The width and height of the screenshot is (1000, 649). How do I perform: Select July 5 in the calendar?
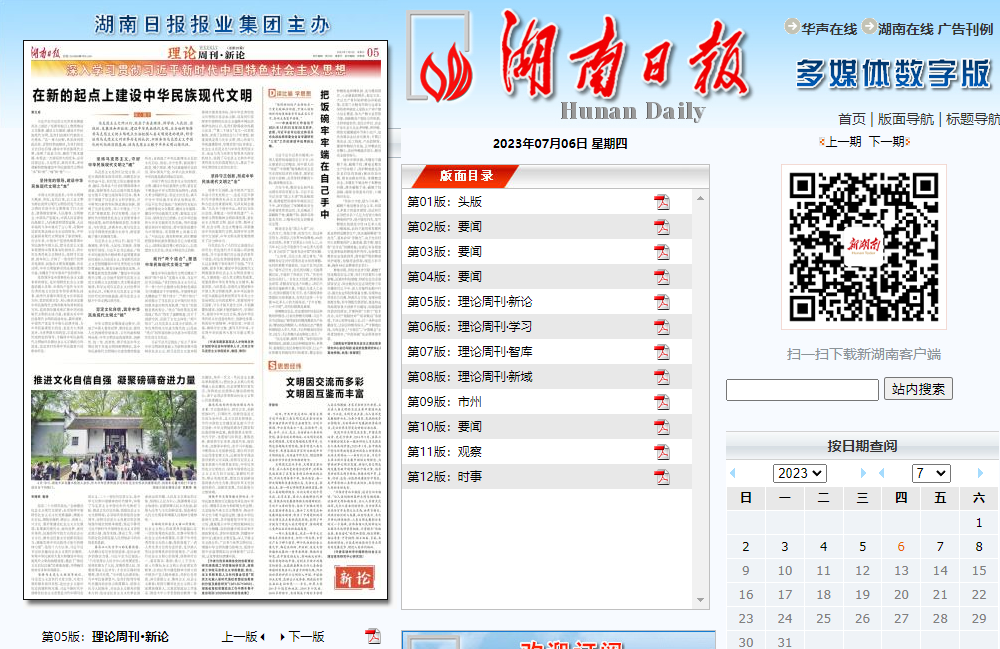tap(862, 546)
